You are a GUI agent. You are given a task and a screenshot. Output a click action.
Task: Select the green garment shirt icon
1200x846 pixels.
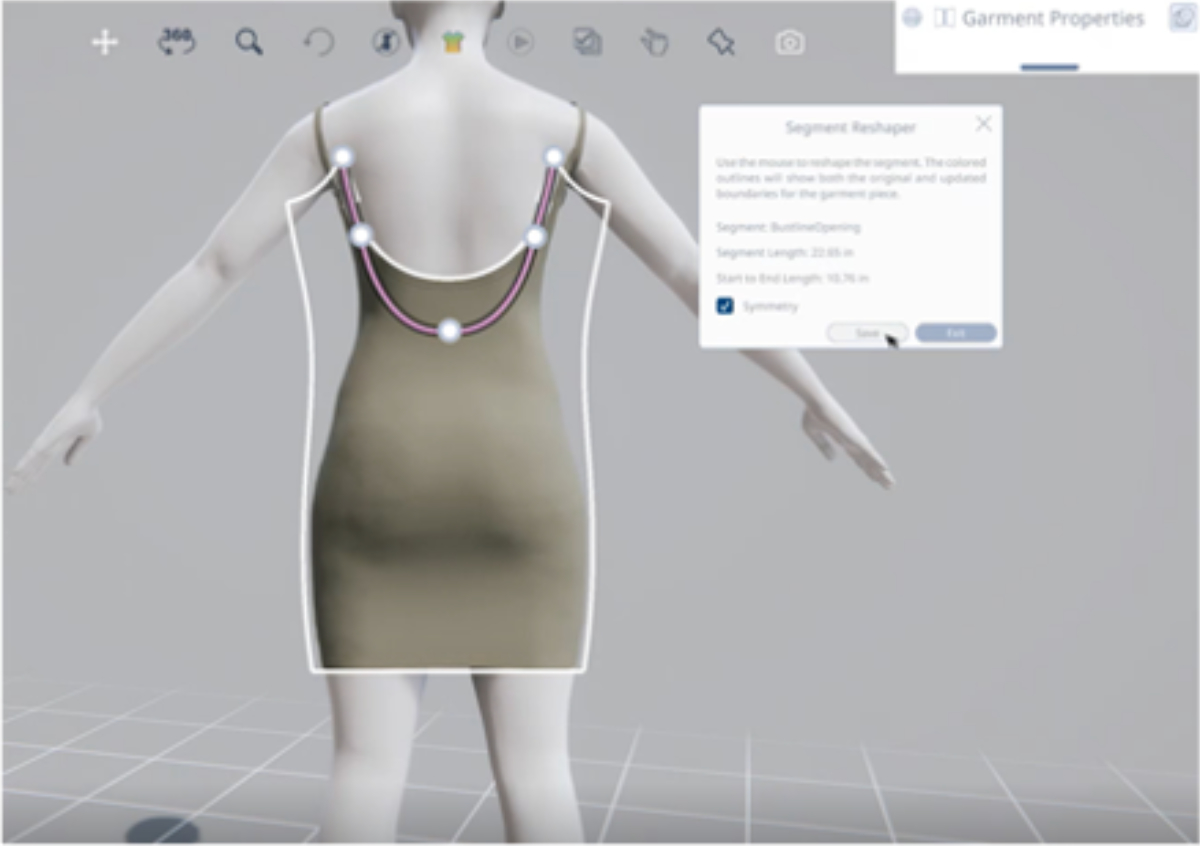[454, 42]
